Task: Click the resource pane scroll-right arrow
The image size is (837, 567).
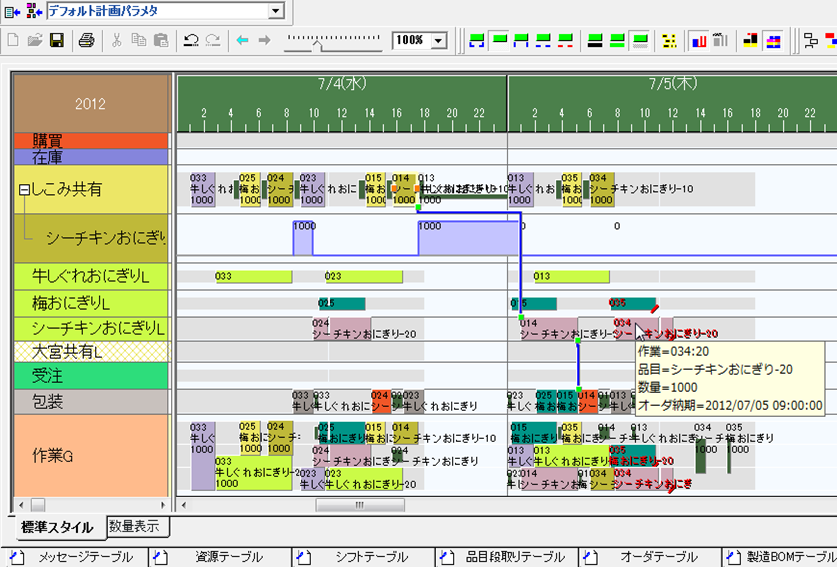Action: coord(163,505)
